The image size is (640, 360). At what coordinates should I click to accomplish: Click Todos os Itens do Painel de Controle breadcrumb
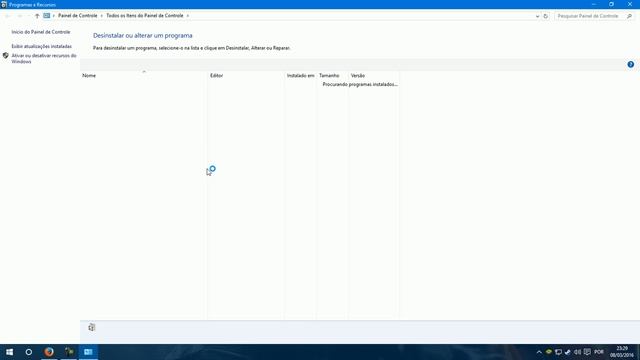tap(145, 16)
